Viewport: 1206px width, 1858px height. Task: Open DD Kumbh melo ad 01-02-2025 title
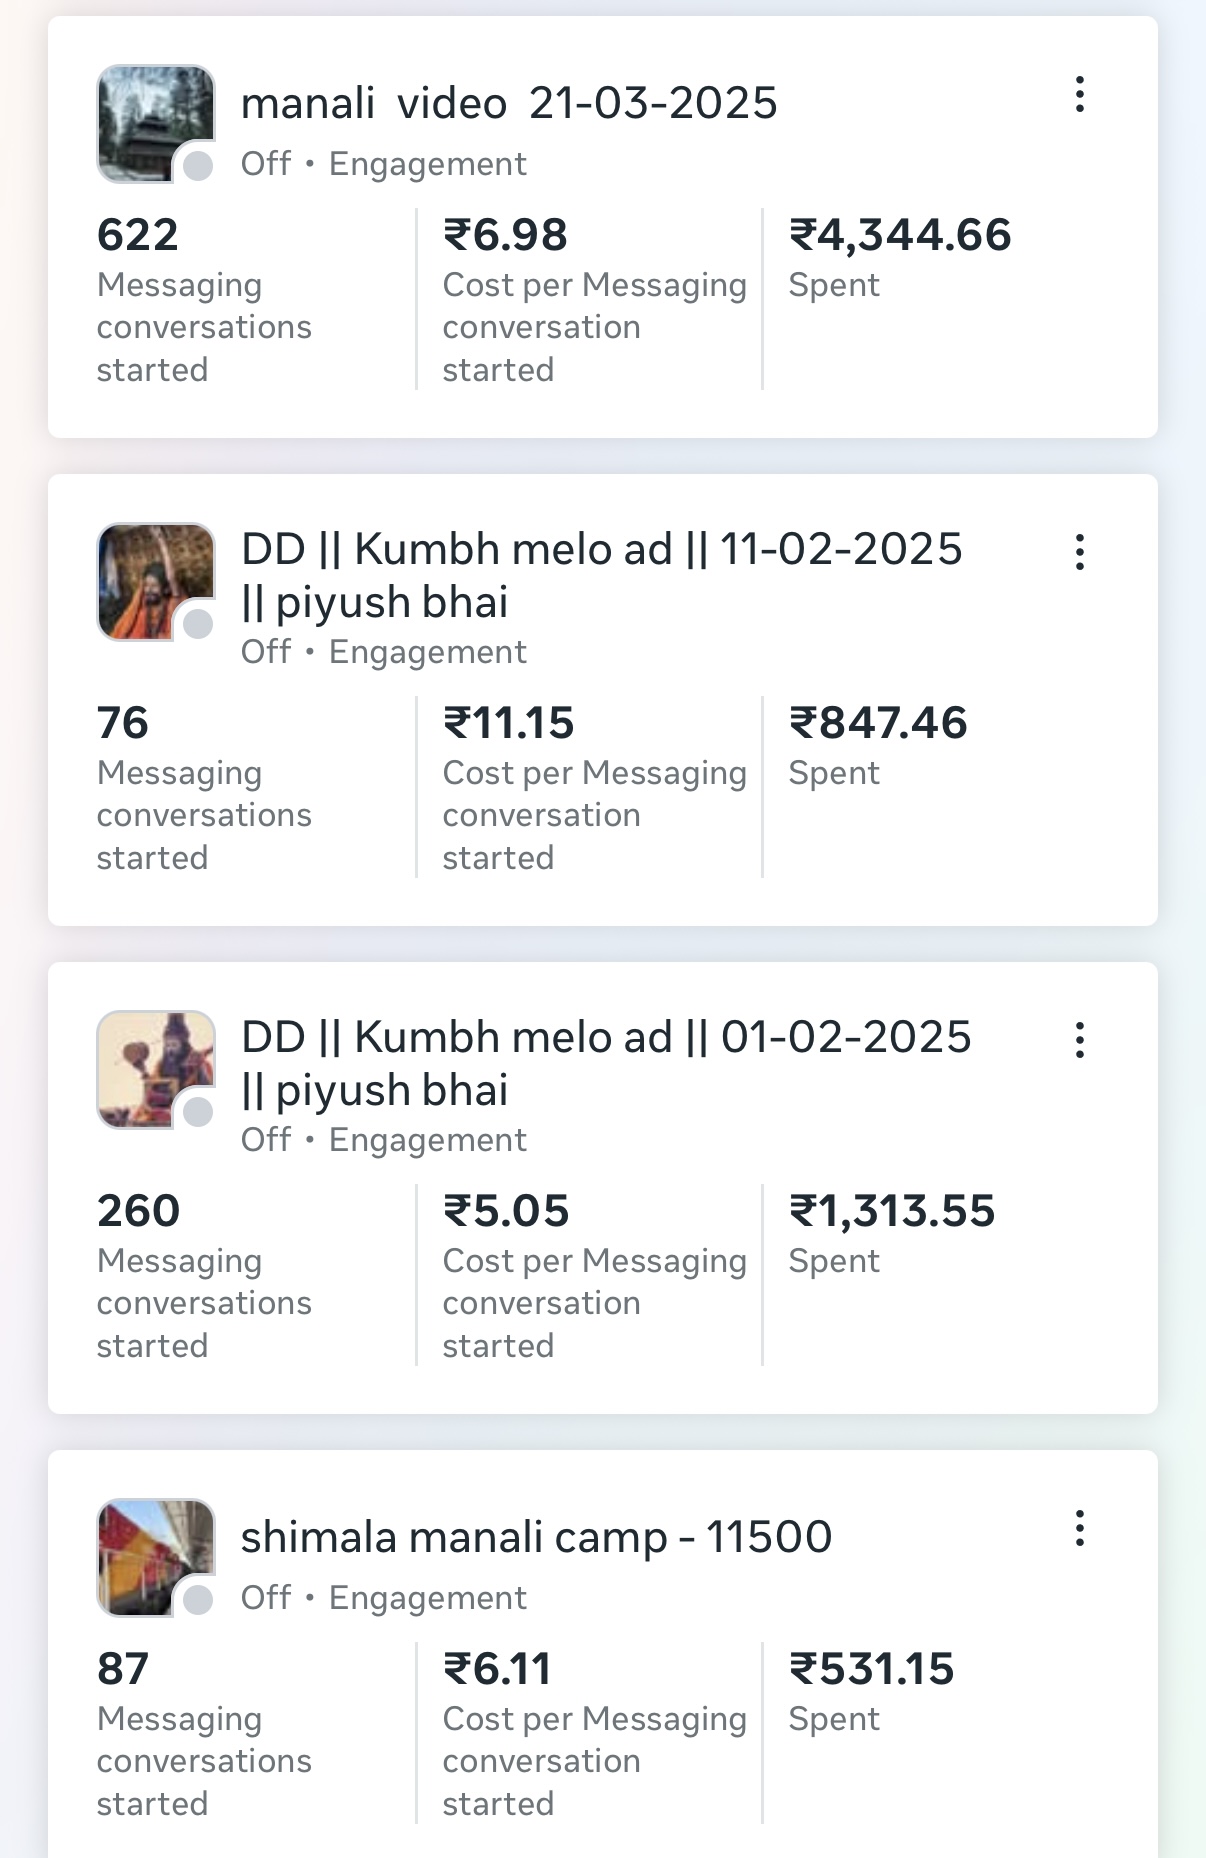[605, 1063]
